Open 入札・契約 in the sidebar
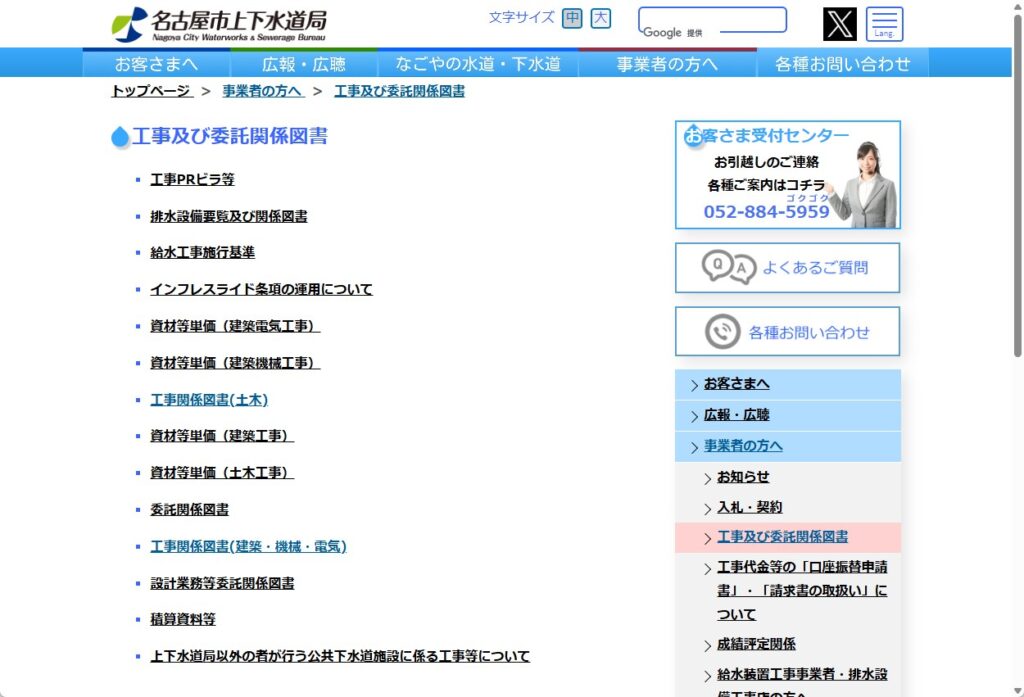This screenshot has height=697, width=1024. click(749, 508)
